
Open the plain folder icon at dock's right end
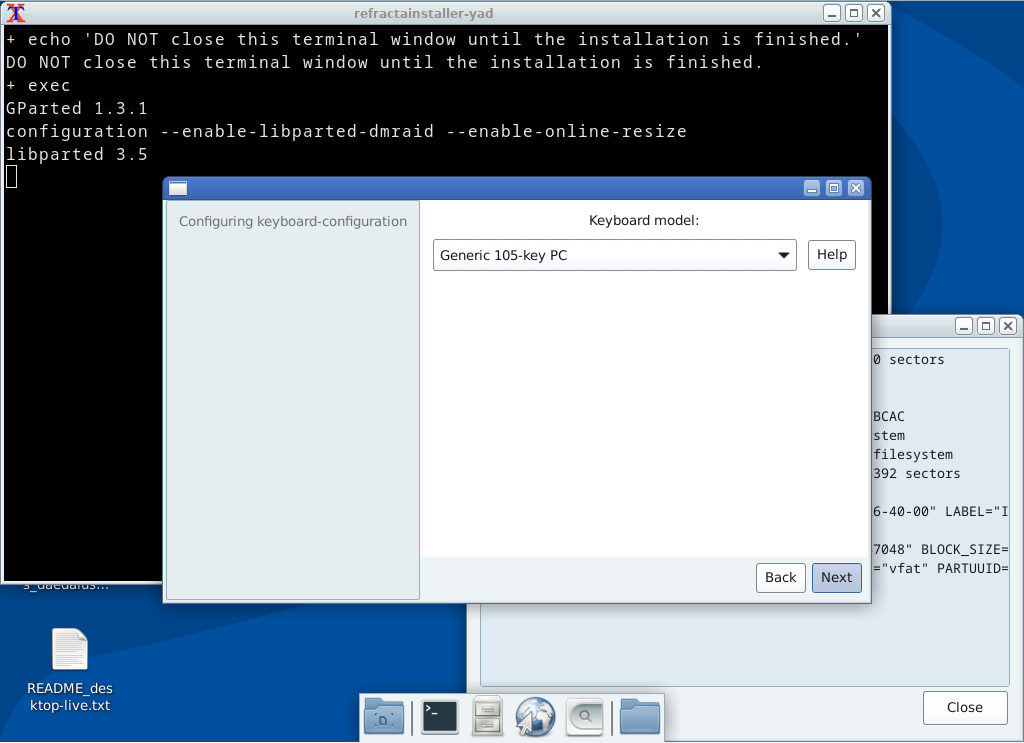[x=640, y=717]
